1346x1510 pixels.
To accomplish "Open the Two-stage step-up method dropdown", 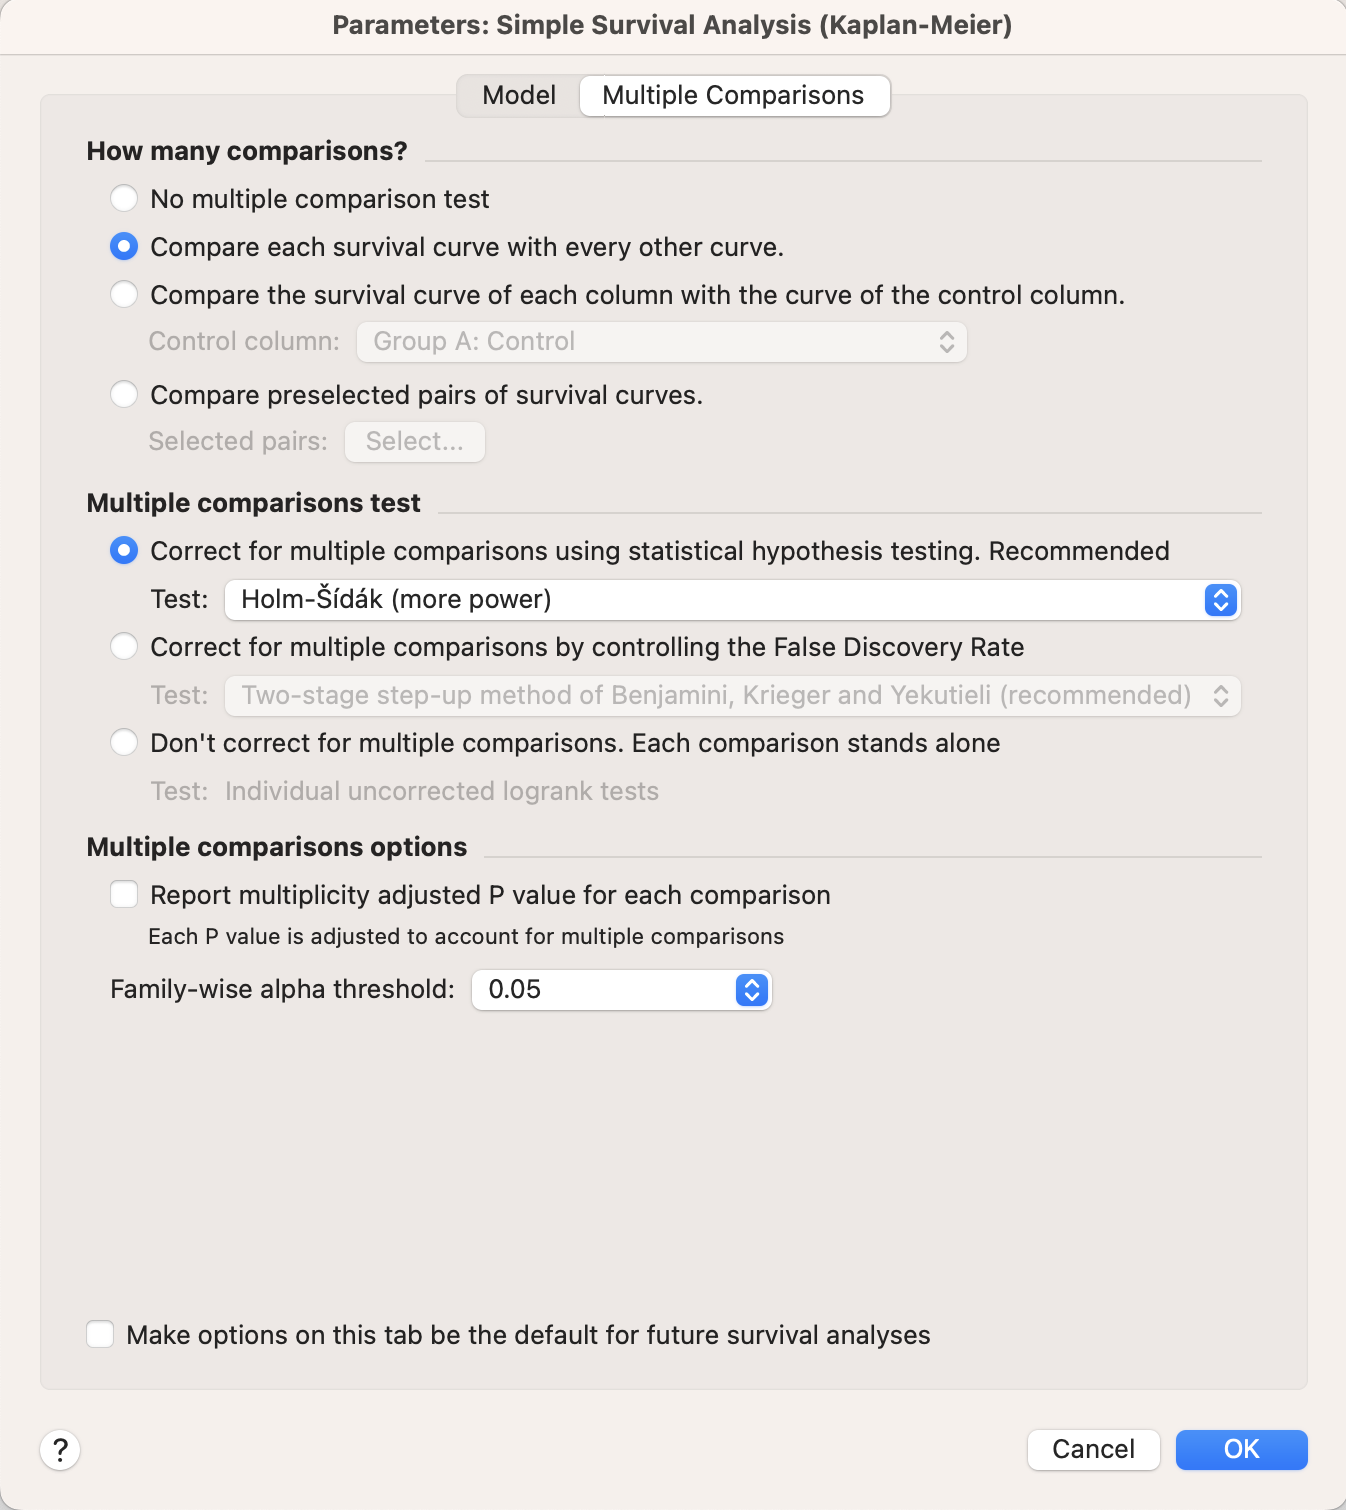I will (732, 696).
